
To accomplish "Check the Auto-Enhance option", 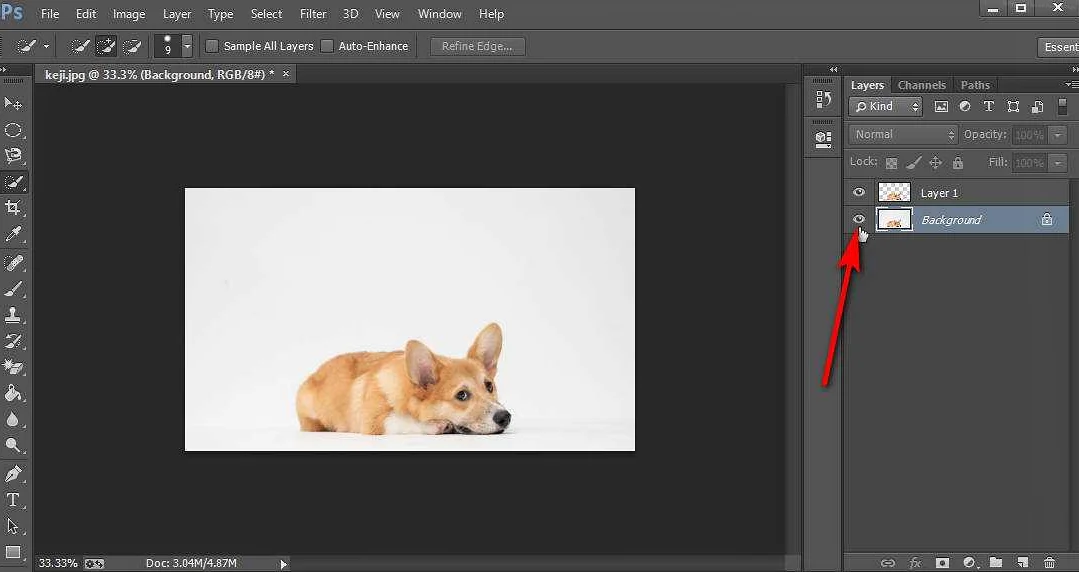I will (x=327, y=46).
